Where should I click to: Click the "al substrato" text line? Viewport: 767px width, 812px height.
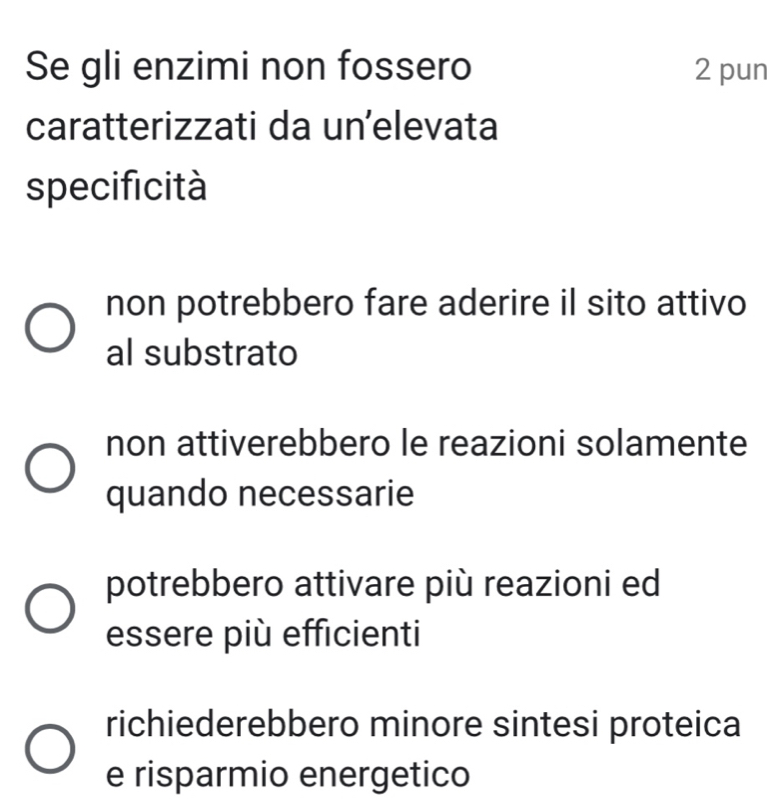pyautogui.click(x=201, y=353)
